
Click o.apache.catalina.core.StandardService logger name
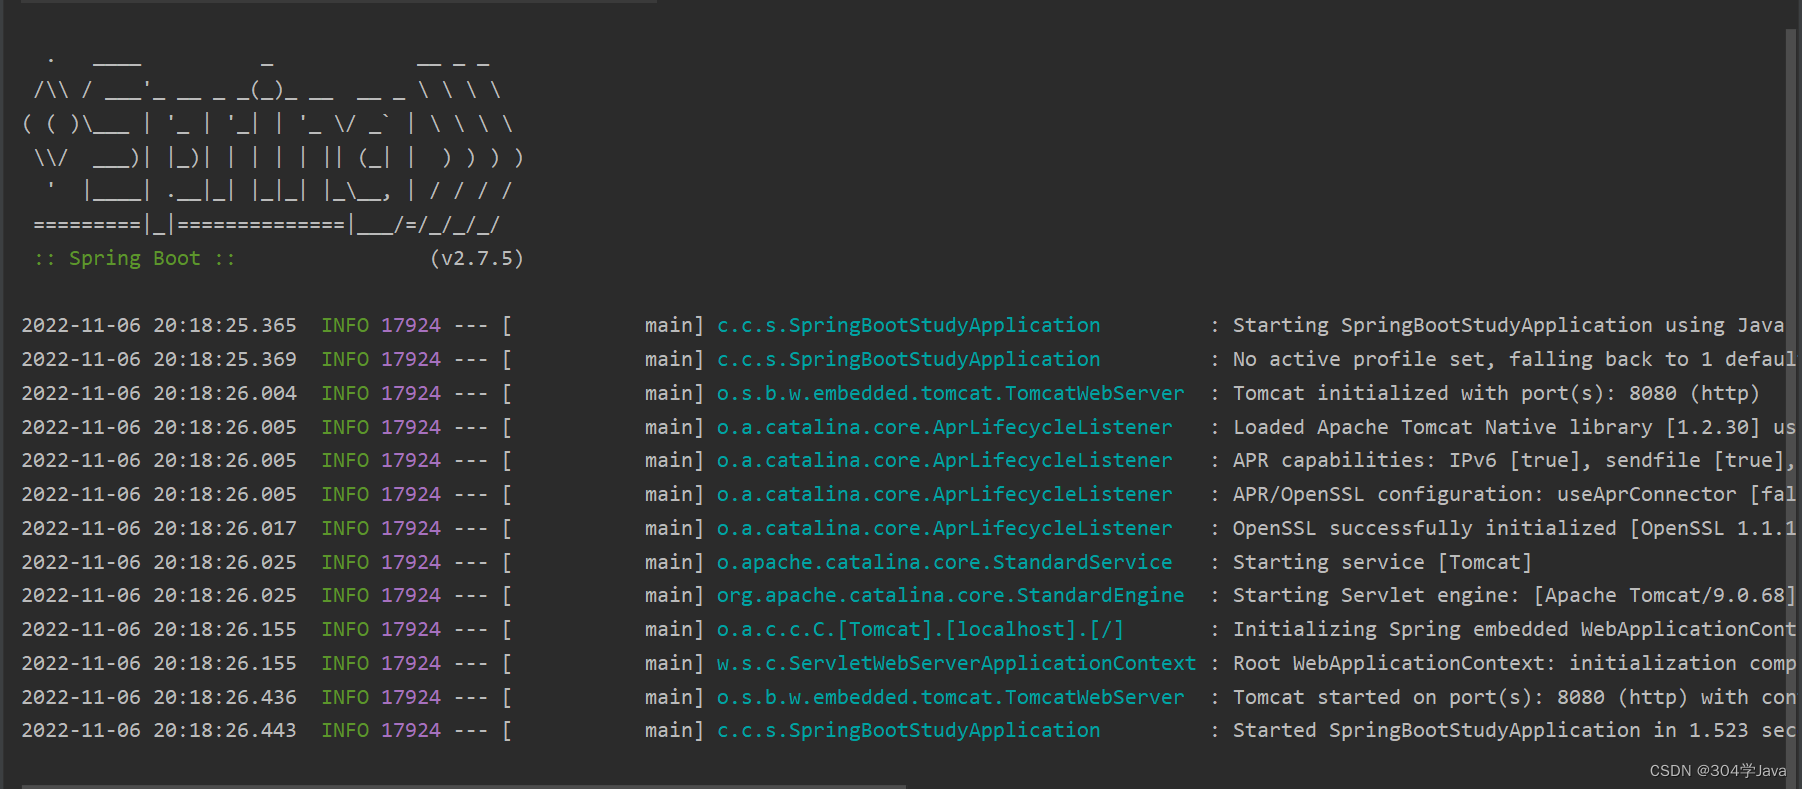click(944, 562)
